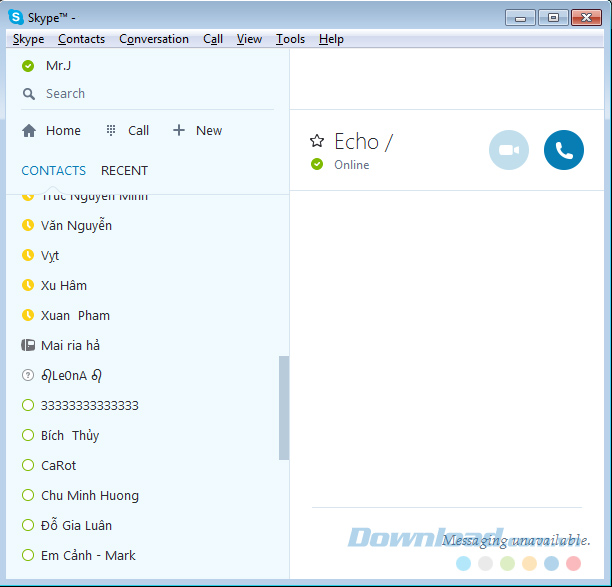Click the blue voice call button
Image resolution: width=612 pixels, height=587 pixels.
pyautogui.click(x=563, y=150)
